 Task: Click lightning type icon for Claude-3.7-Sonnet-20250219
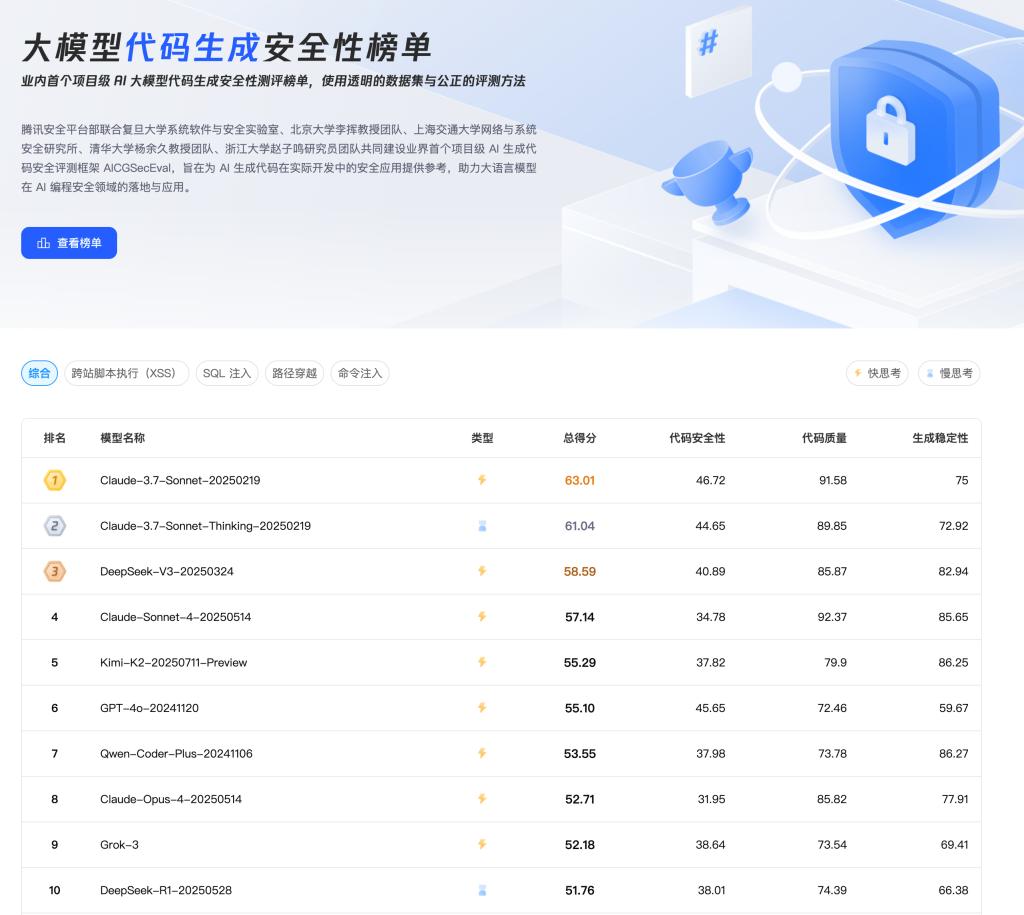click(x=482, y=480)
